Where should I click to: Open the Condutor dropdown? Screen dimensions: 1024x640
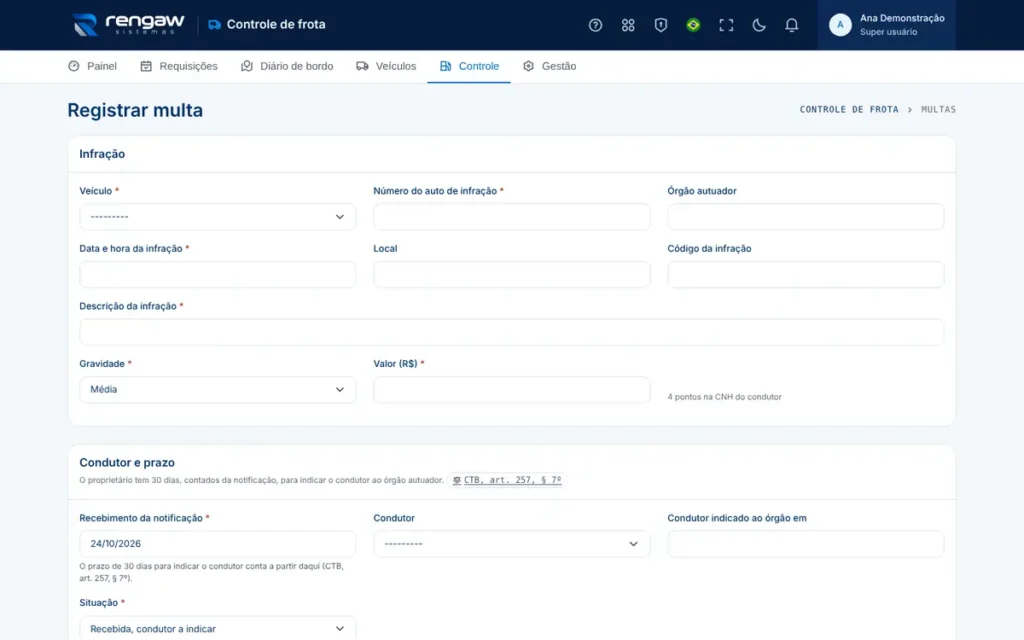511,543
